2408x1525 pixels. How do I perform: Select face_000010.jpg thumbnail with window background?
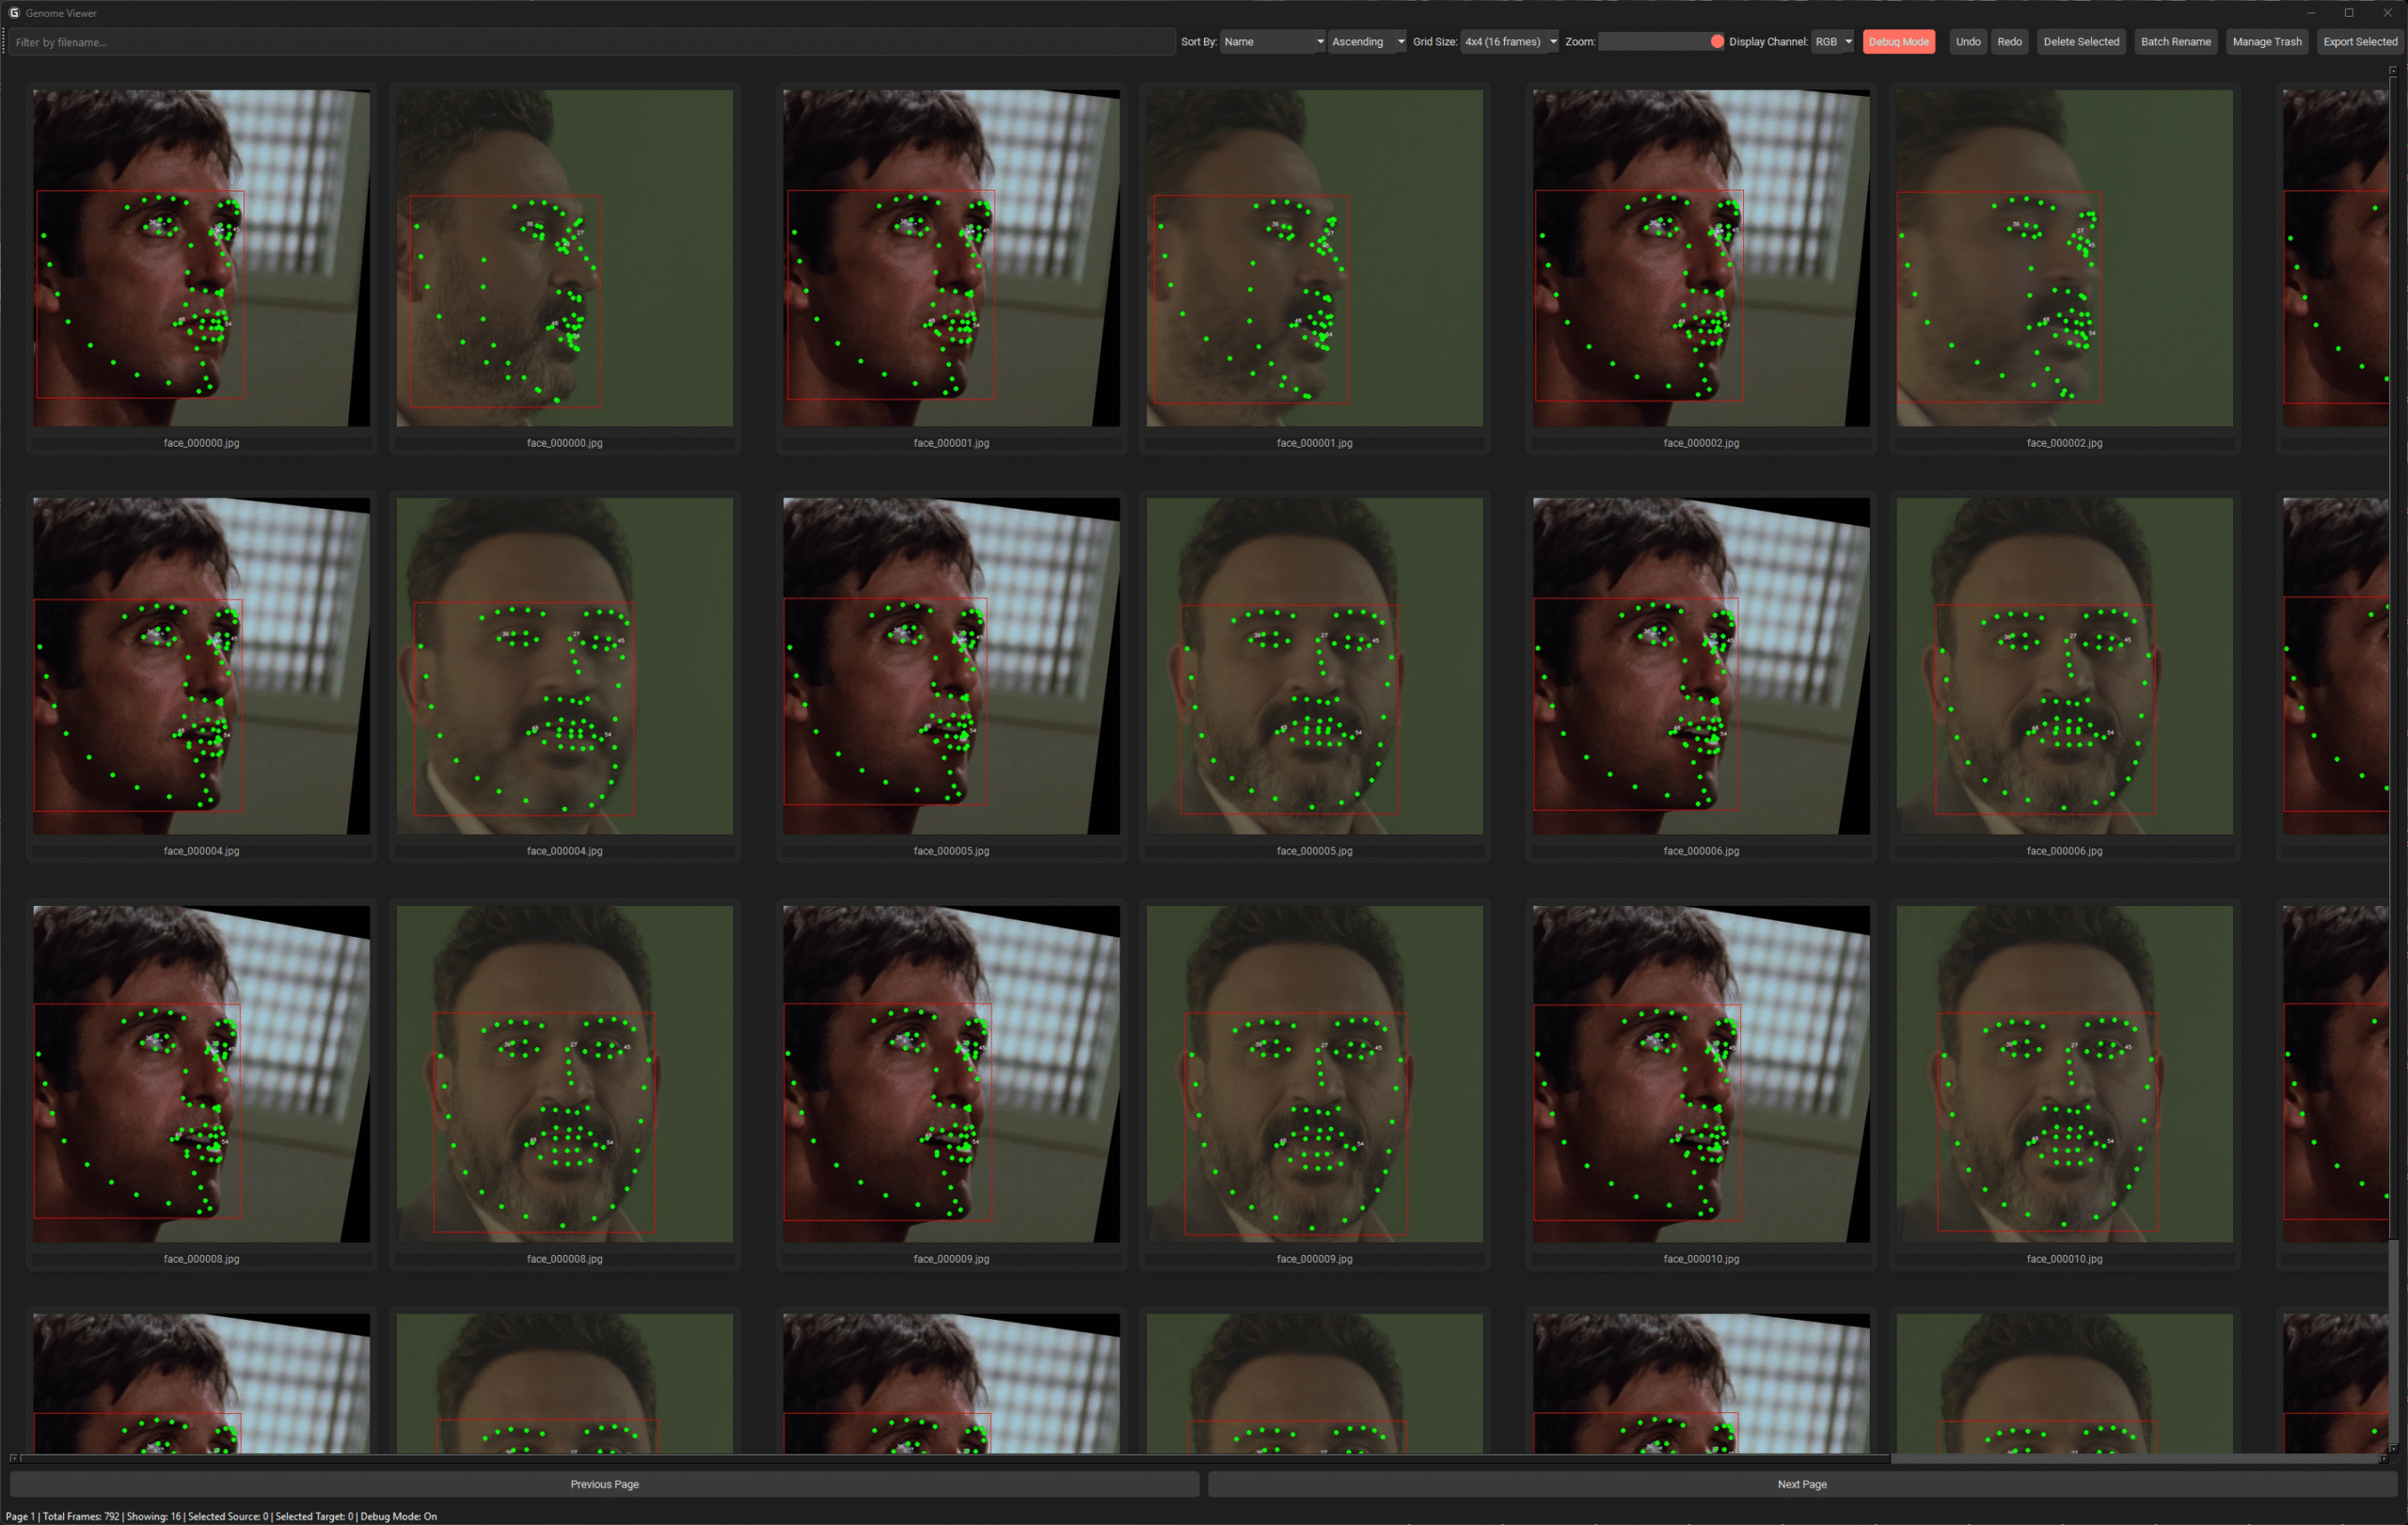pos(1701,1074)
